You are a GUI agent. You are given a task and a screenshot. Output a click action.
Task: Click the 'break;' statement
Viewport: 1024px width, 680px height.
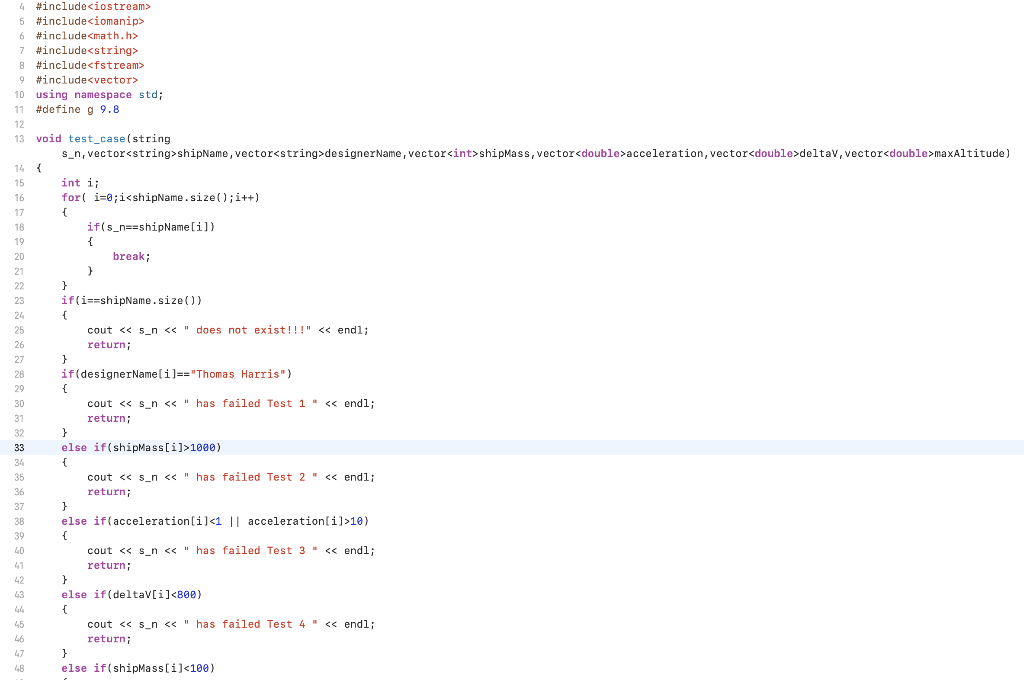pos(132,256)
